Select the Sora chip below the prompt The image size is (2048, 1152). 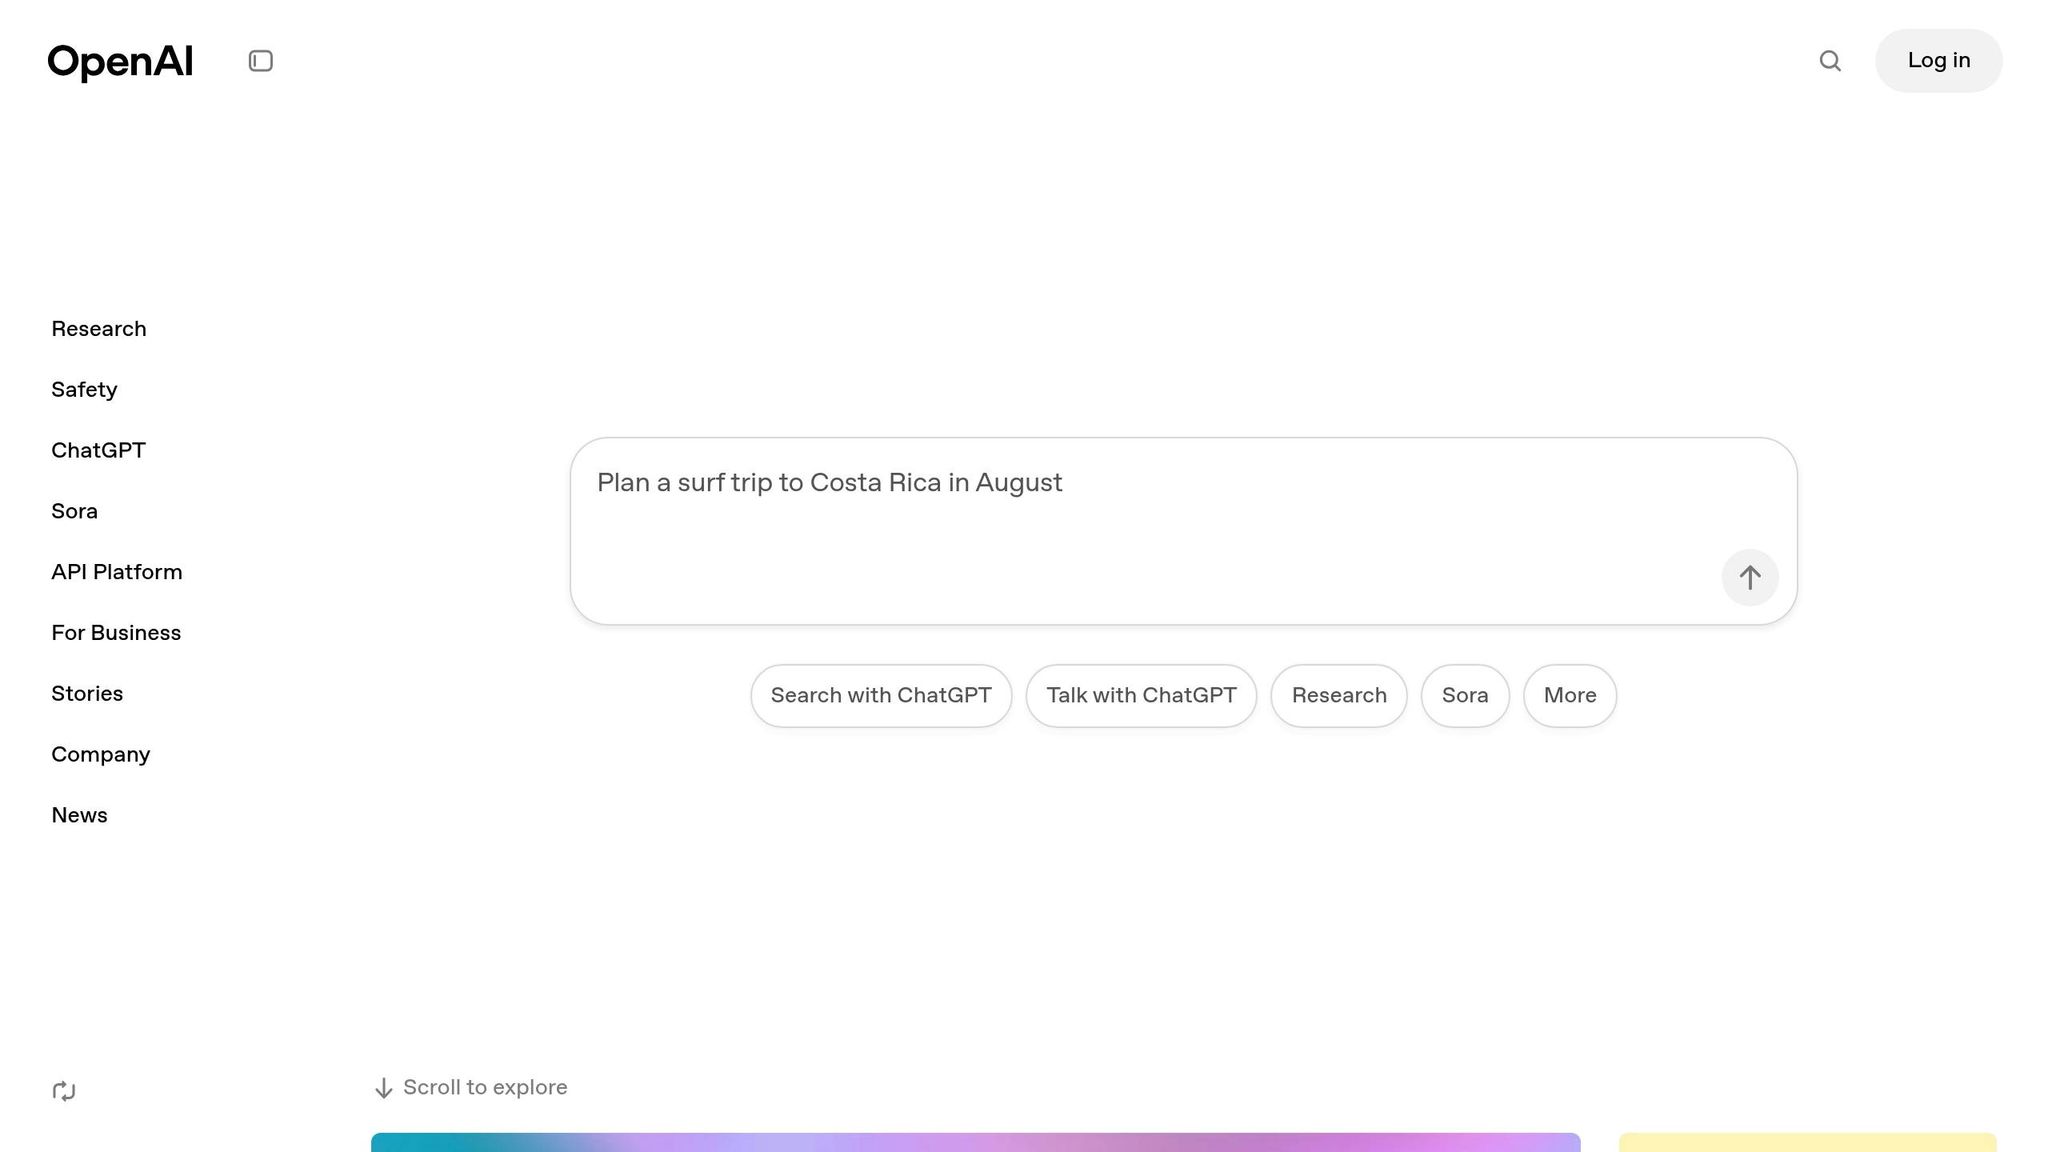[1465, 696]
